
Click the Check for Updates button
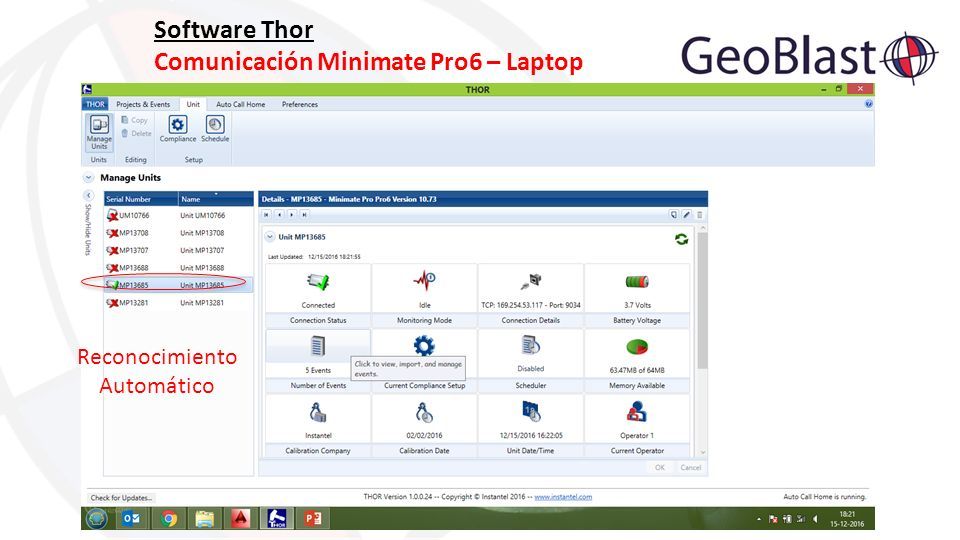tap(121, 498)
